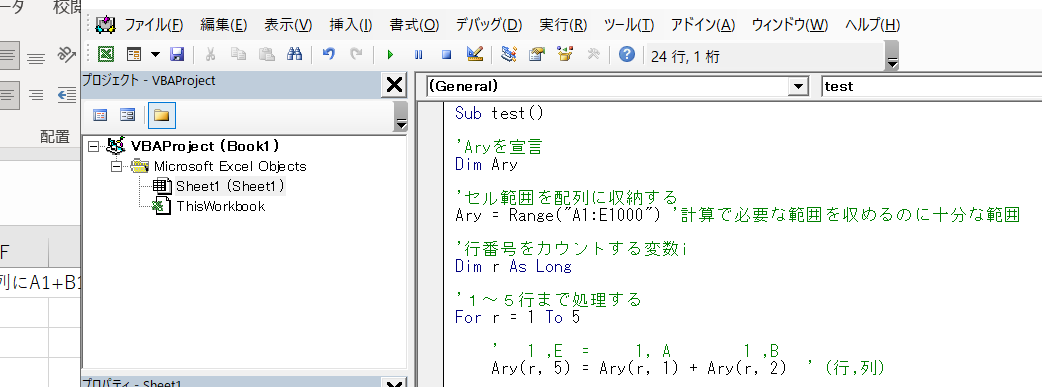Click the orientation icon in Excel's ribbon
The width and height of the screenshot is (1042, 387).
tap(67, 55)
